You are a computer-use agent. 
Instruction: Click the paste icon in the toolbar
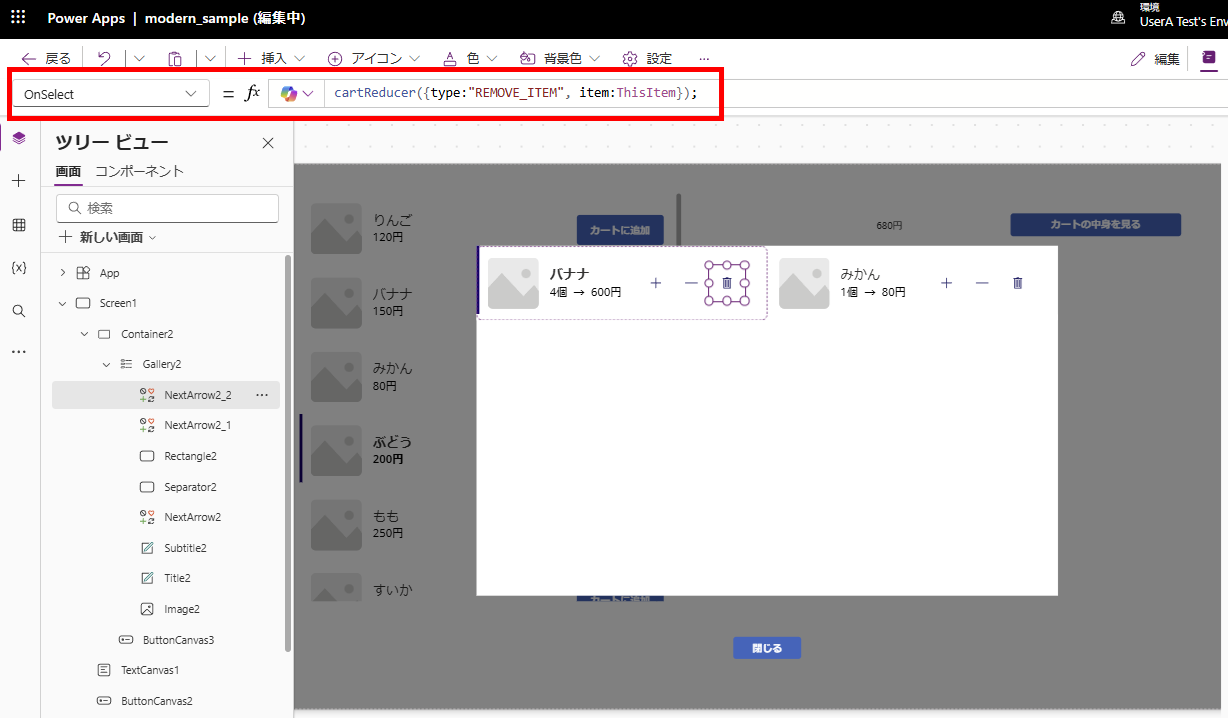[175, 58]
